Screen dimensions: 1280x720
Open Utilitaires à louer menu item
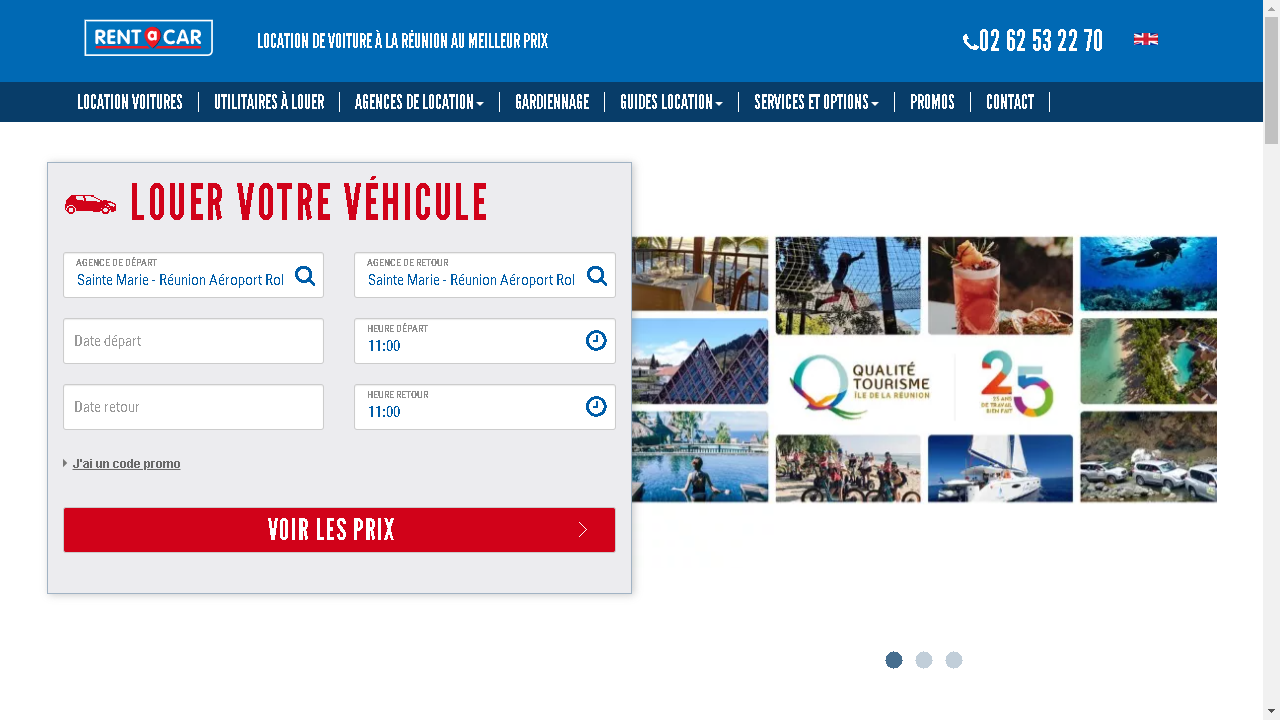tap(269, 102)
